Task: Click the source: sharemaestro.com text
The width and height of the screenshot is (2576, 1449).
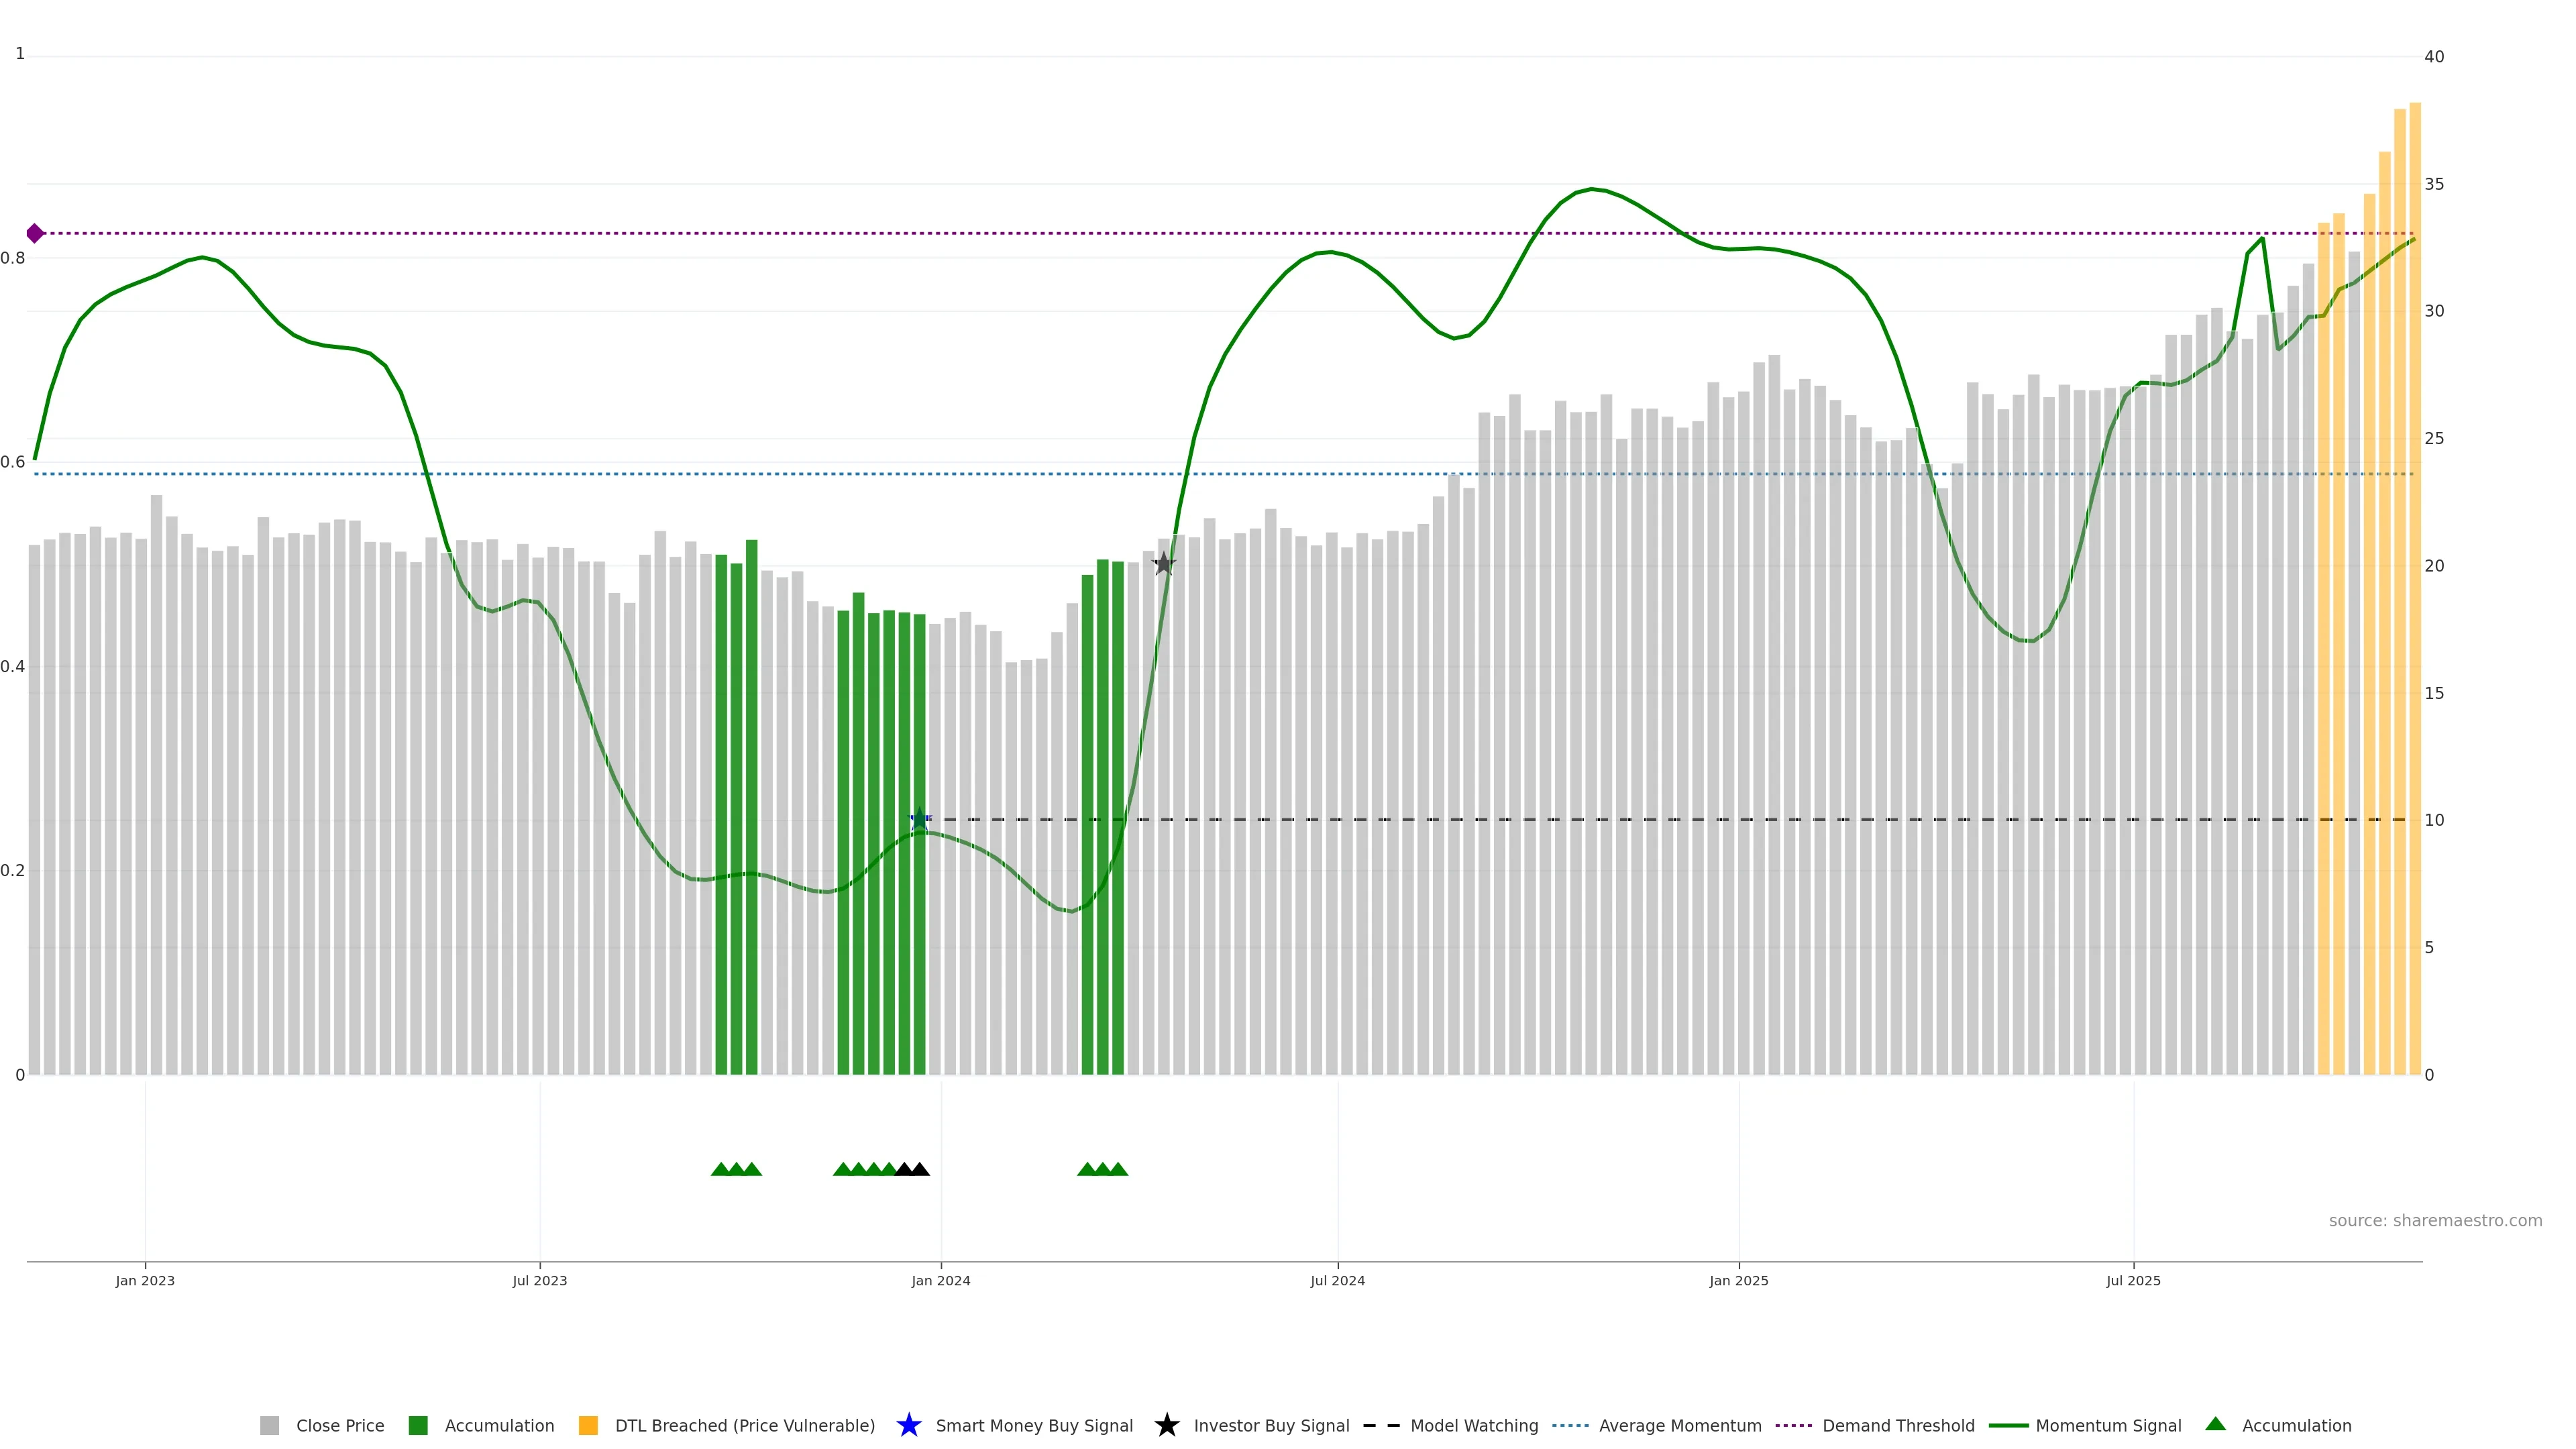Action: (2434, 1220)
